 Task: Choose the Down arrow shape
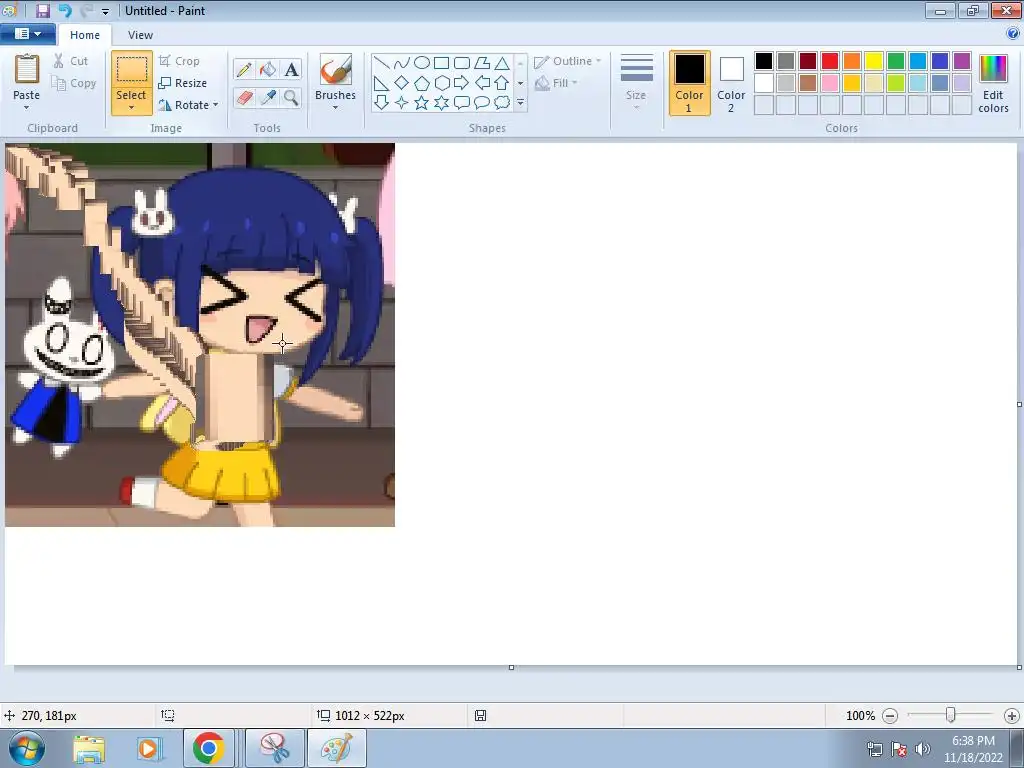(381, 103)
